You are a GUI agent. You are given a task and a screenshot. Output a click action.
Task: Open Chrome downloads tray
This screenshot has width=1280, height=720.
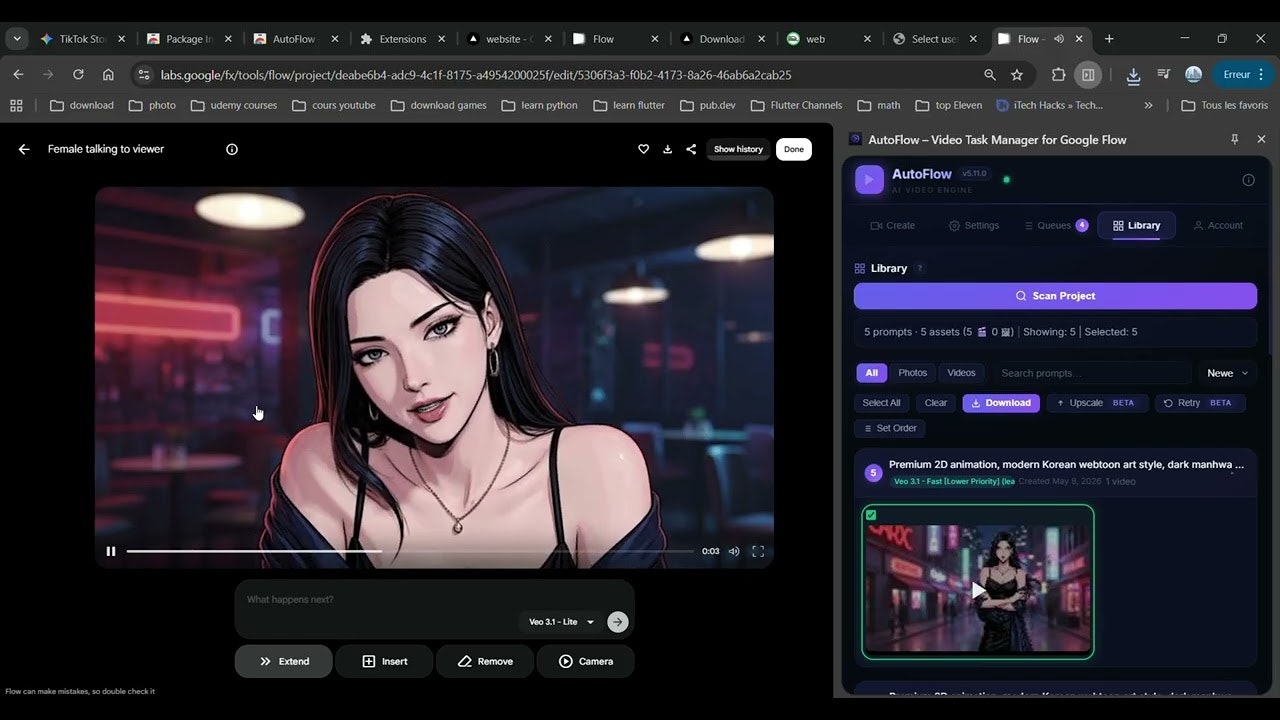(x=1133, y=75)
